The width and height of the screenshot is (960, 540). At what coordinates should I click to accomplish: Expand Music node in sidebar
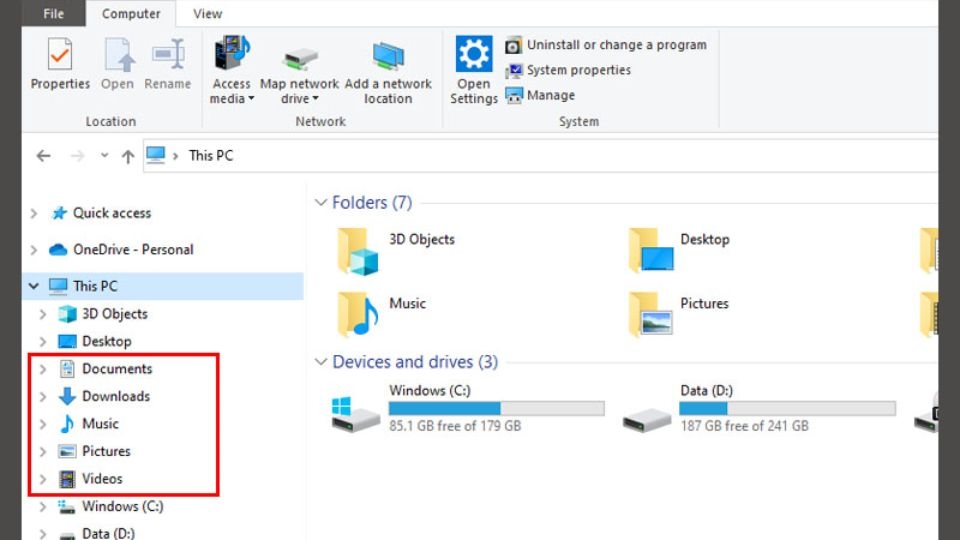pyautogui.click(x=43, y=424)
